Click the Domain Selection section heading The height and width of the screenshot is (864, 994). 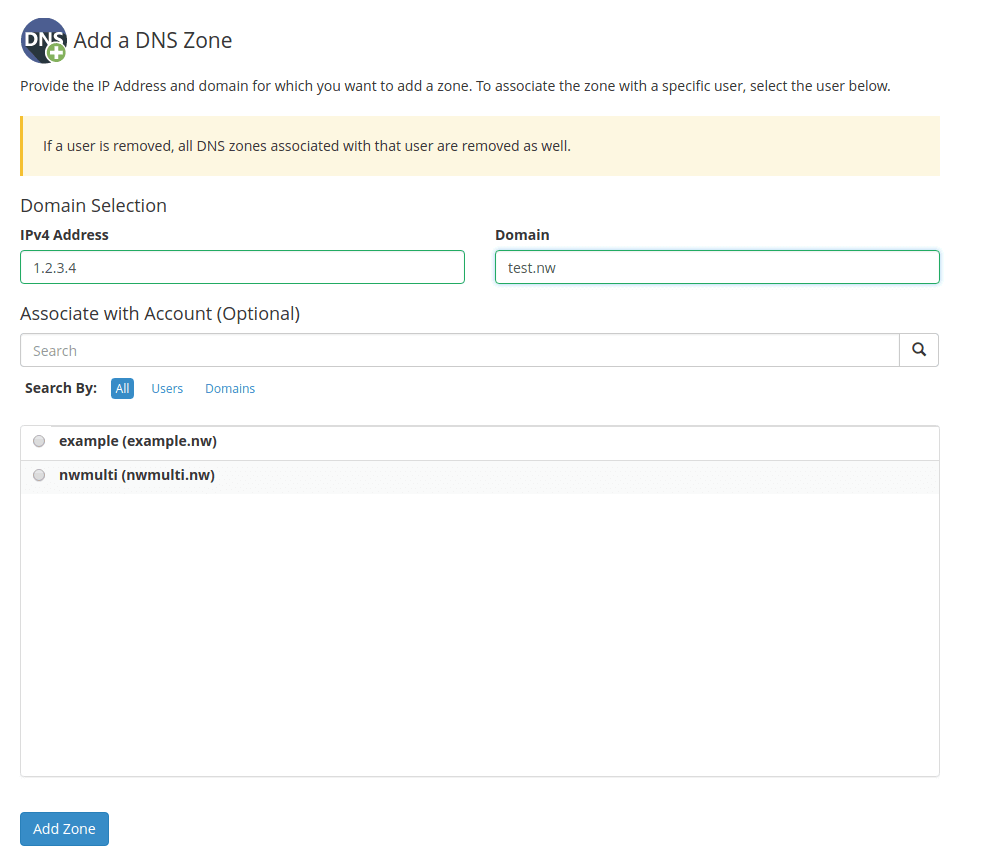(x=94, y=205)
